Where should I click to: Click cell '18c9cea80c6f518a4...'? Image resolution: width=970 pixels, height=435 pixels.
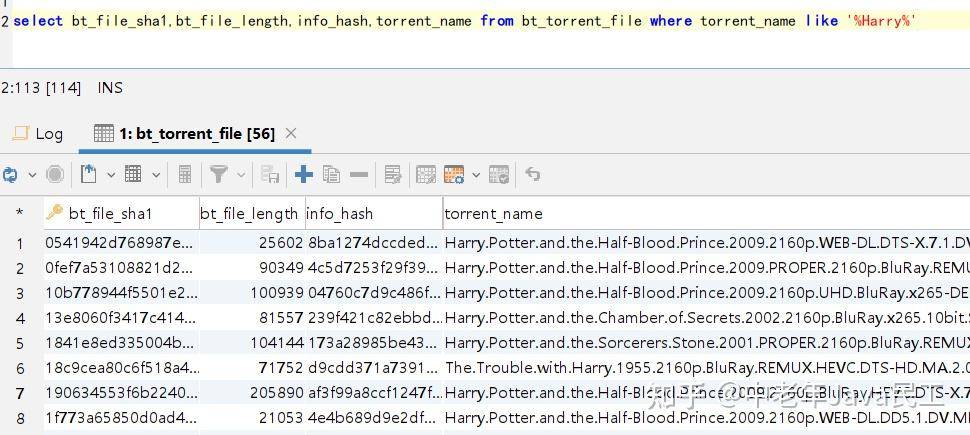coord(121,368)
